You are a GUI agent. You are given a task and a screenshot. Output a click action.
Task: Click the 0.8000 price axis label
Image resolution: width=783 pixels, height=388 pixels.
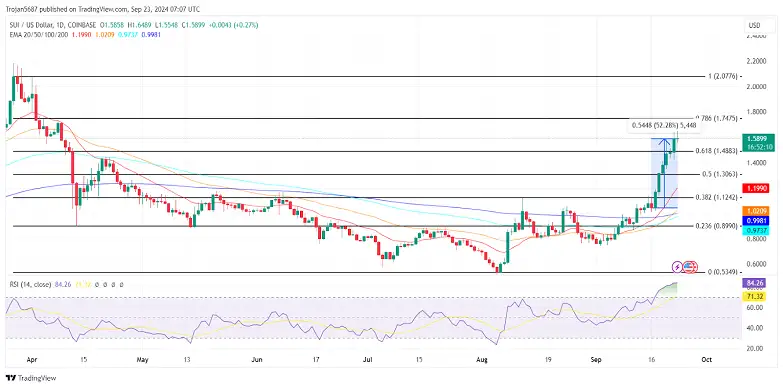tap(757, 239)
